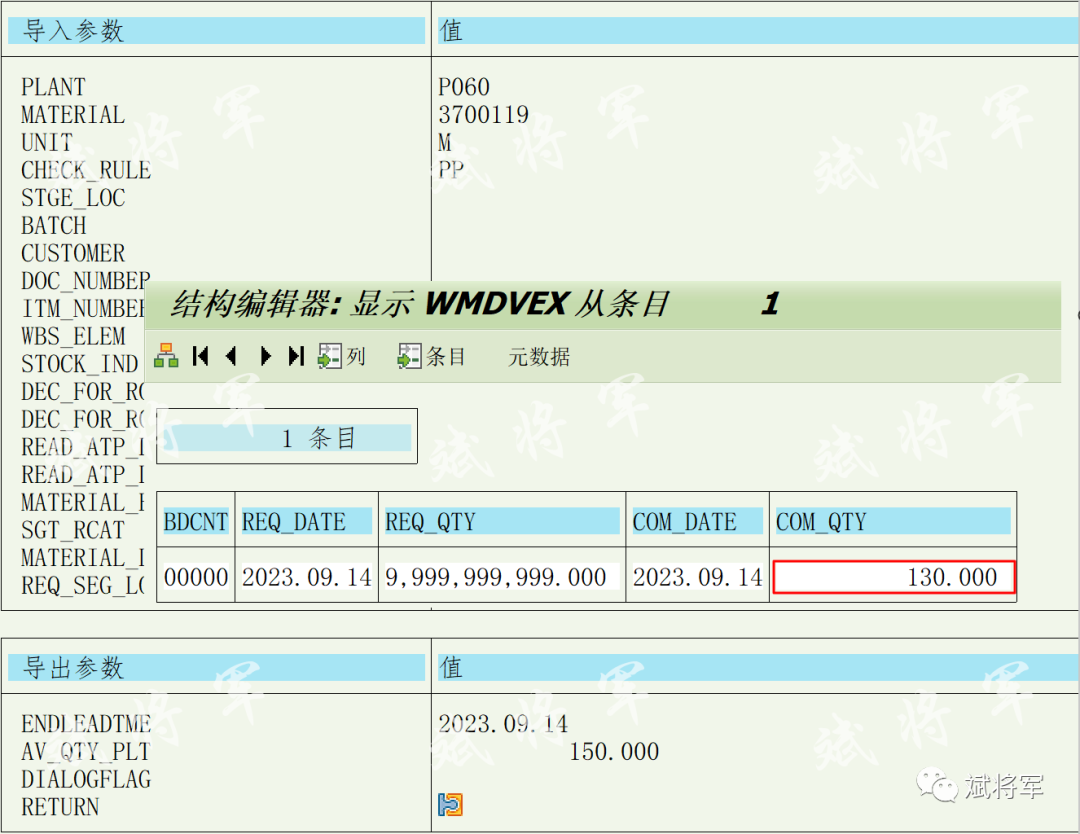The image size is (1080, 834).
Task: Select the ENDLEADTME parameter name
Action: pos(86,724)
